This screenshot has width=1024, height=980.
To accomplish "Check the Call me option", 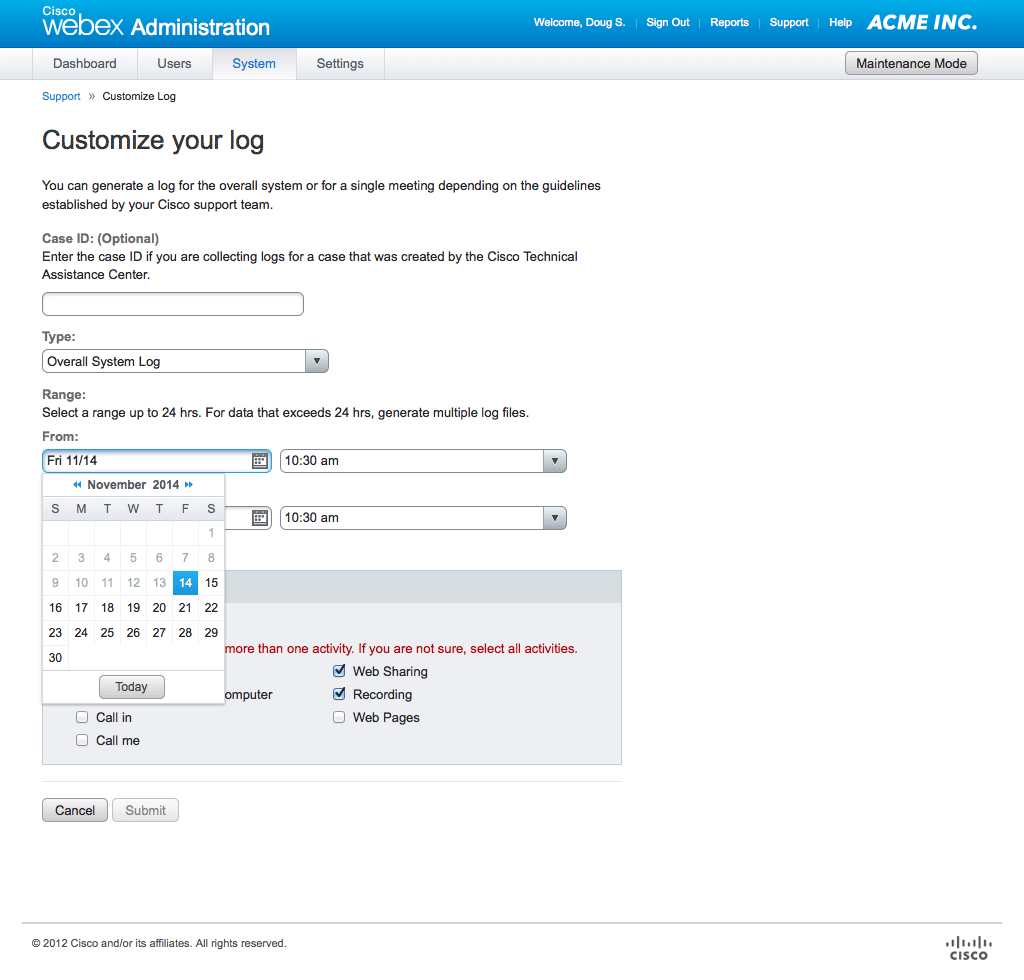I will [x=82, y=740].
